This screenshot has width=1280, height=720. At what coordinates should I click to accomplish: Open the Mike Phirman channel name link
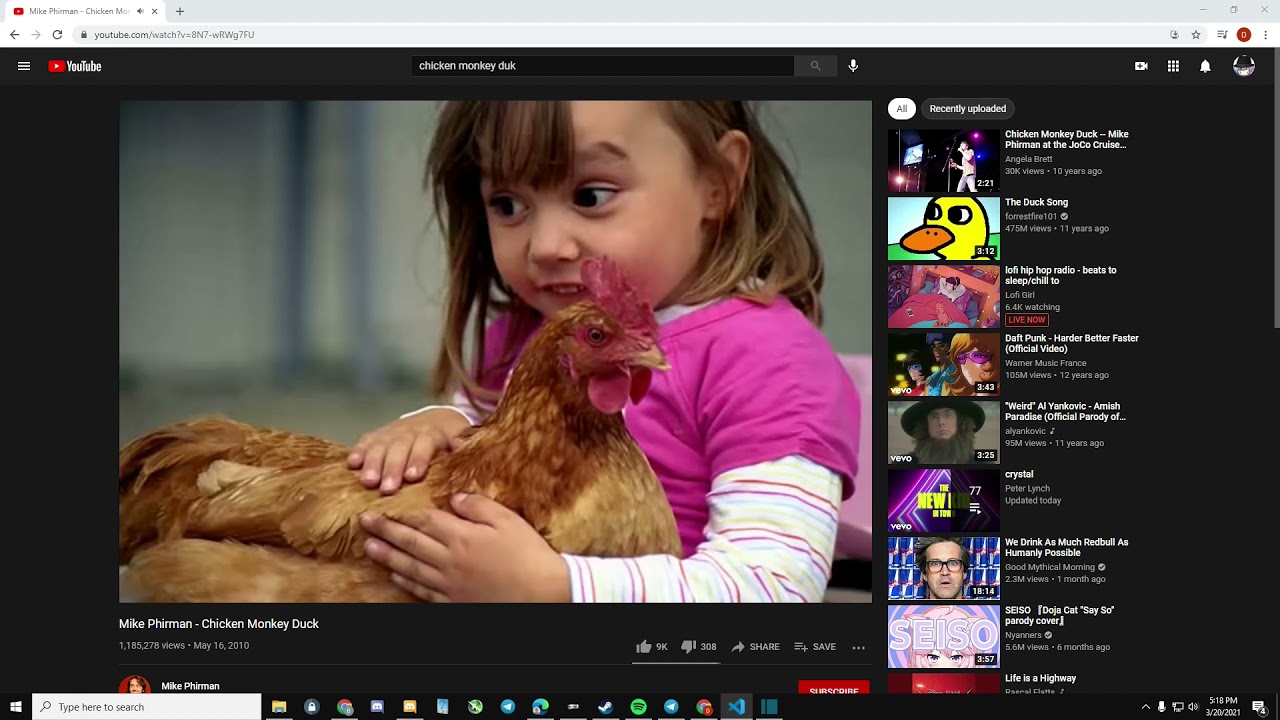[x=190, y=686]
